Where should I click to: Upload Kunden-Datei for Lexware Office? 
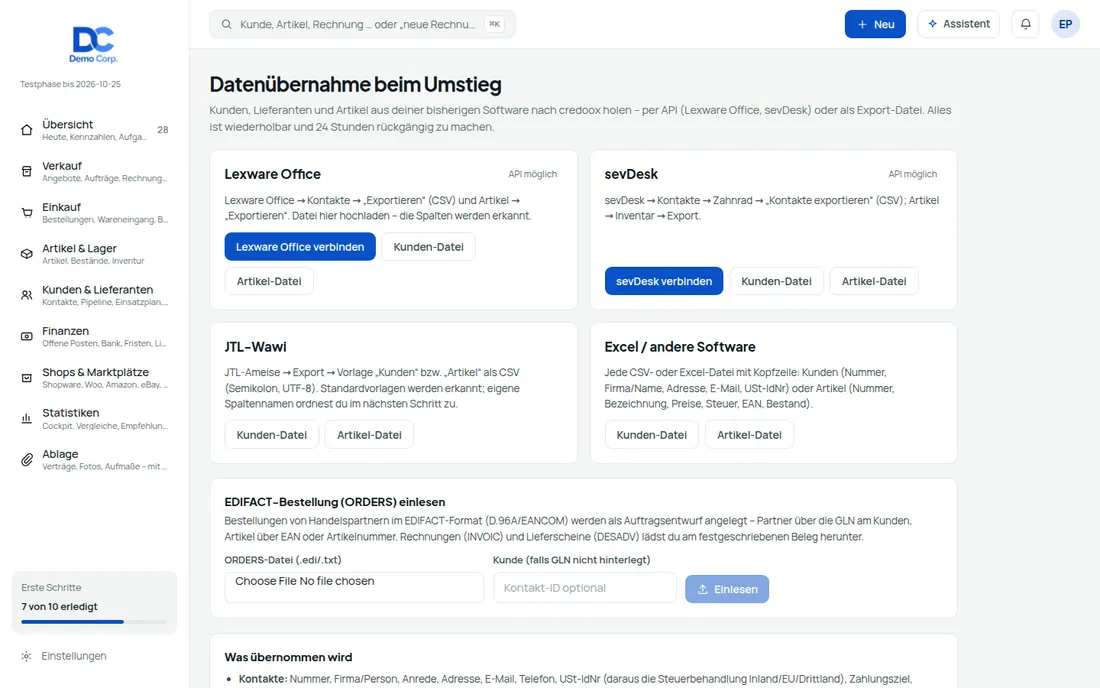[428, 247]
